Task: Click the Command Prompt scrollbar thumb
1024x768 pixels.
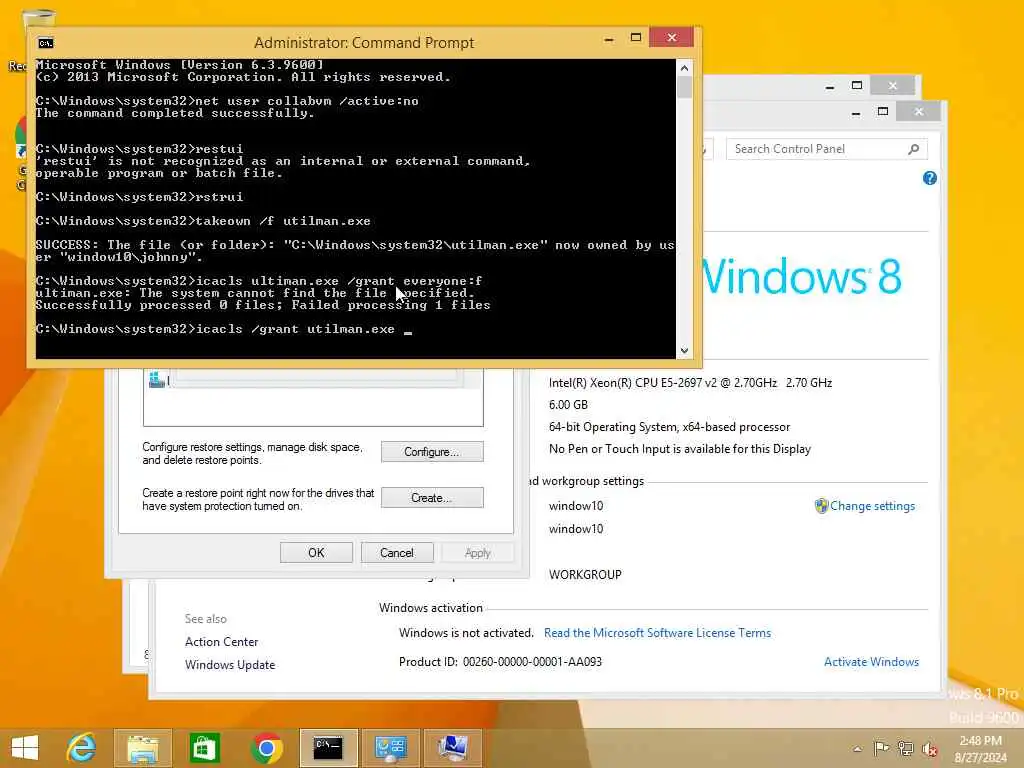Action: coord(684,87)
